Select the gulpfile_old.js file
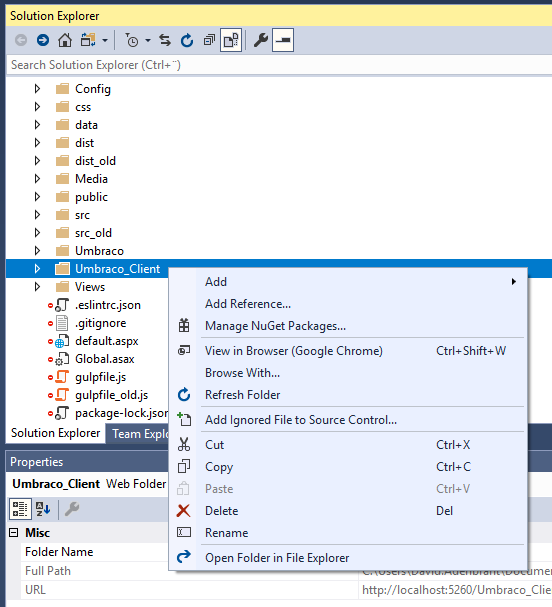This screenshot has height=607, width=552. click(x=111, y=395)
